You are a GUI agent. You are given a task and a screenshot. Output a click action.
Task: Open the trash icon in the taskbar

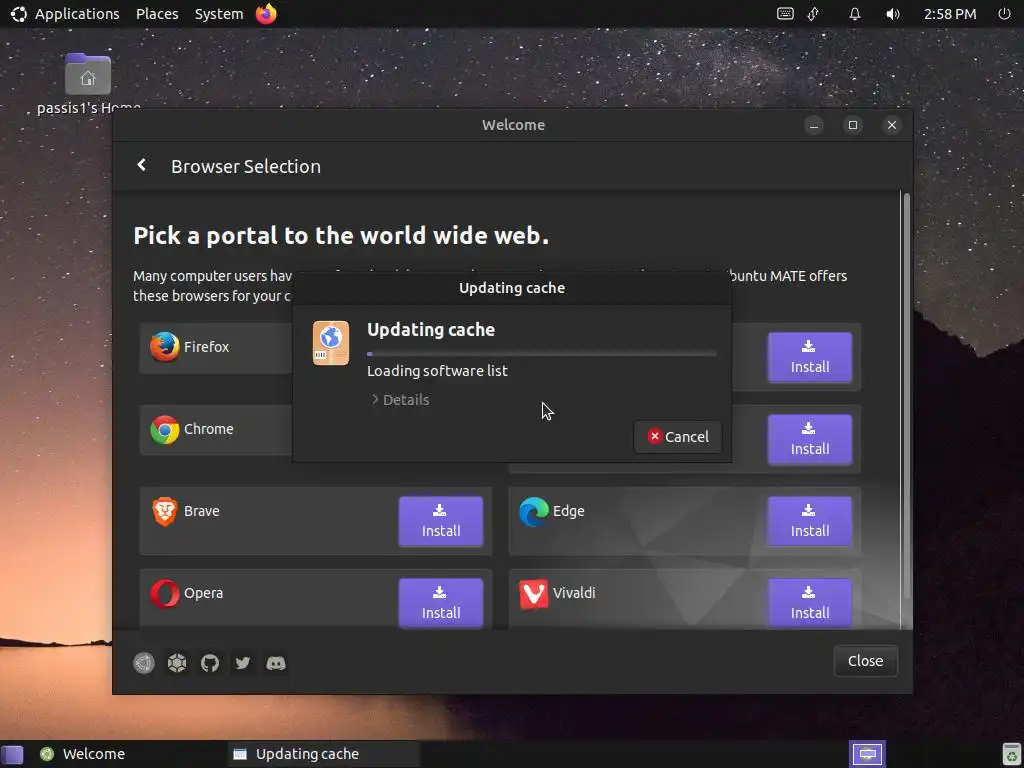click(1012, 754)
